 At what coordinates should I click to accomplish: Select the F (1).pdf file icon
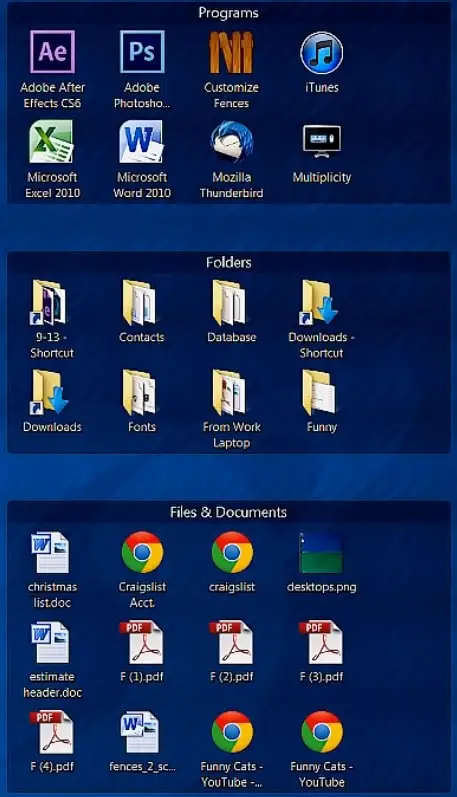[141, 642]
